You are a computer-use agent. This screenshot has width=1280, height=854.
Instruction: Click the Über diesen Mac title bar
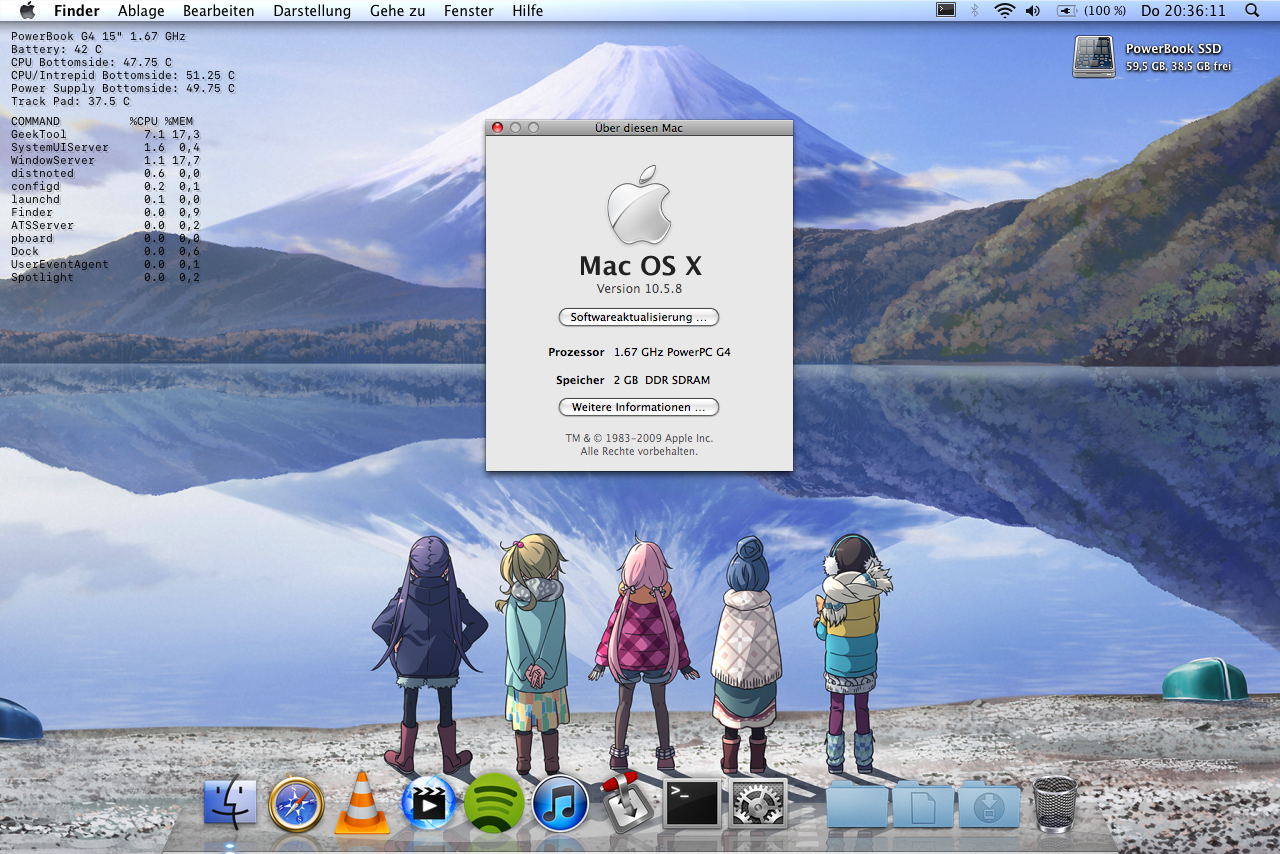pyautogui.click(x=639, y=128)
